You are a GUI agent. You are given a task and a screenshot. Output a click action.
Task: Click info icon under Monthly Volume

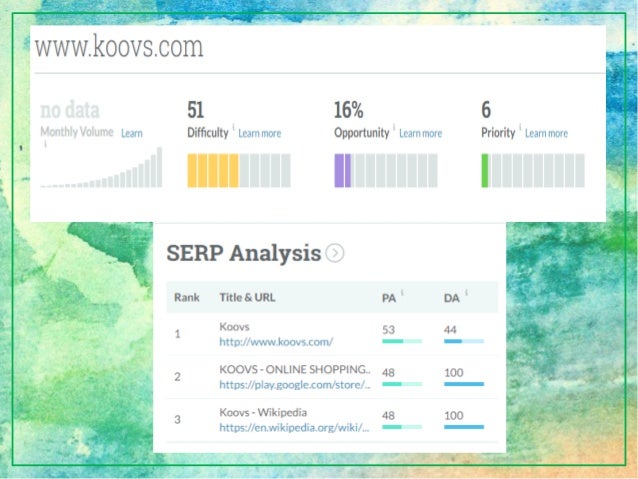tap(45, 144)
